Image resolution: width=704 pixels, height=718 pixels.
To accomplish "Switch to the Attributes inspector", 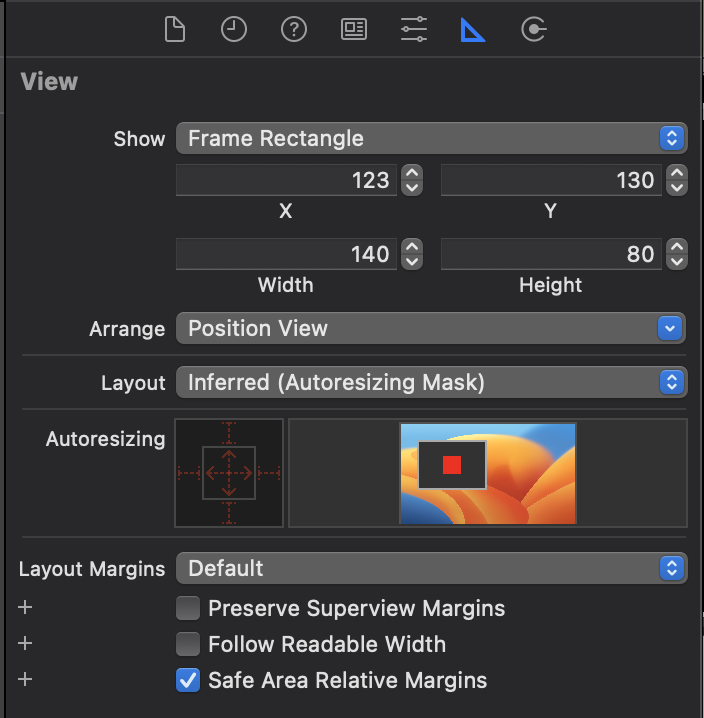I will (414, 30).
